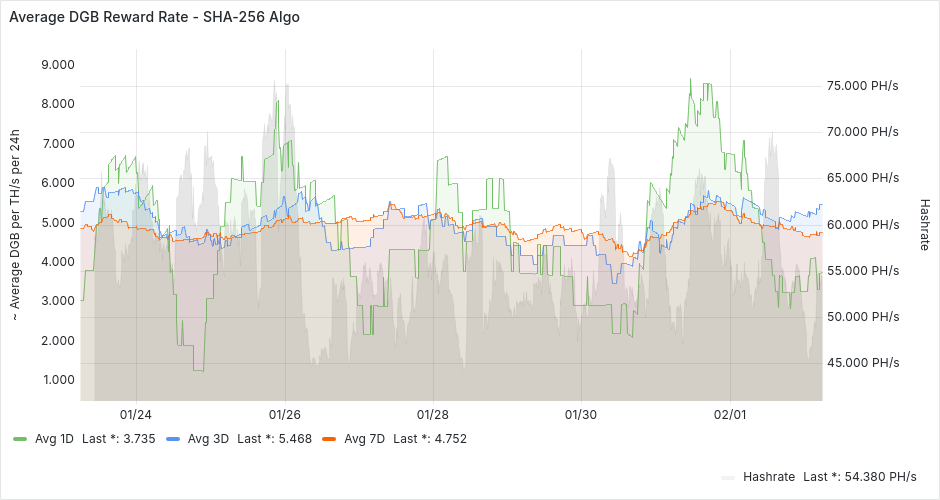Click the 01/24 date tick on x-axis
The width and height of the screenshot is (940, 500).
point(136,414)
